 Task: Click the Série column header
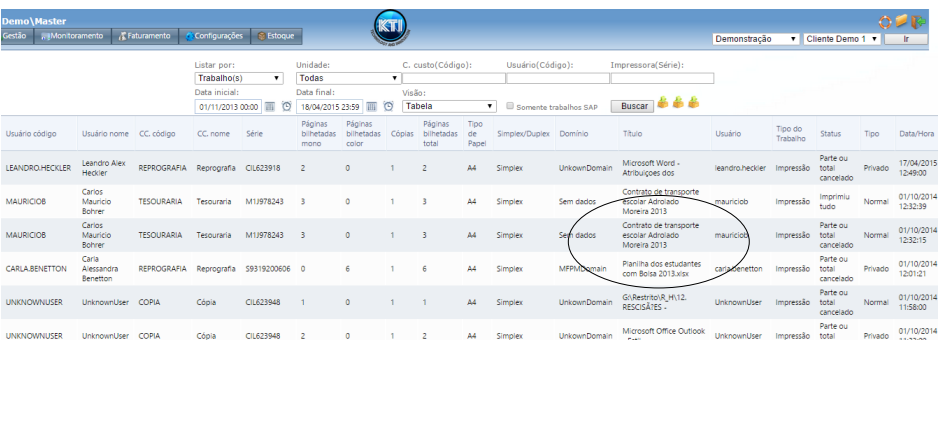pos(254,134)
